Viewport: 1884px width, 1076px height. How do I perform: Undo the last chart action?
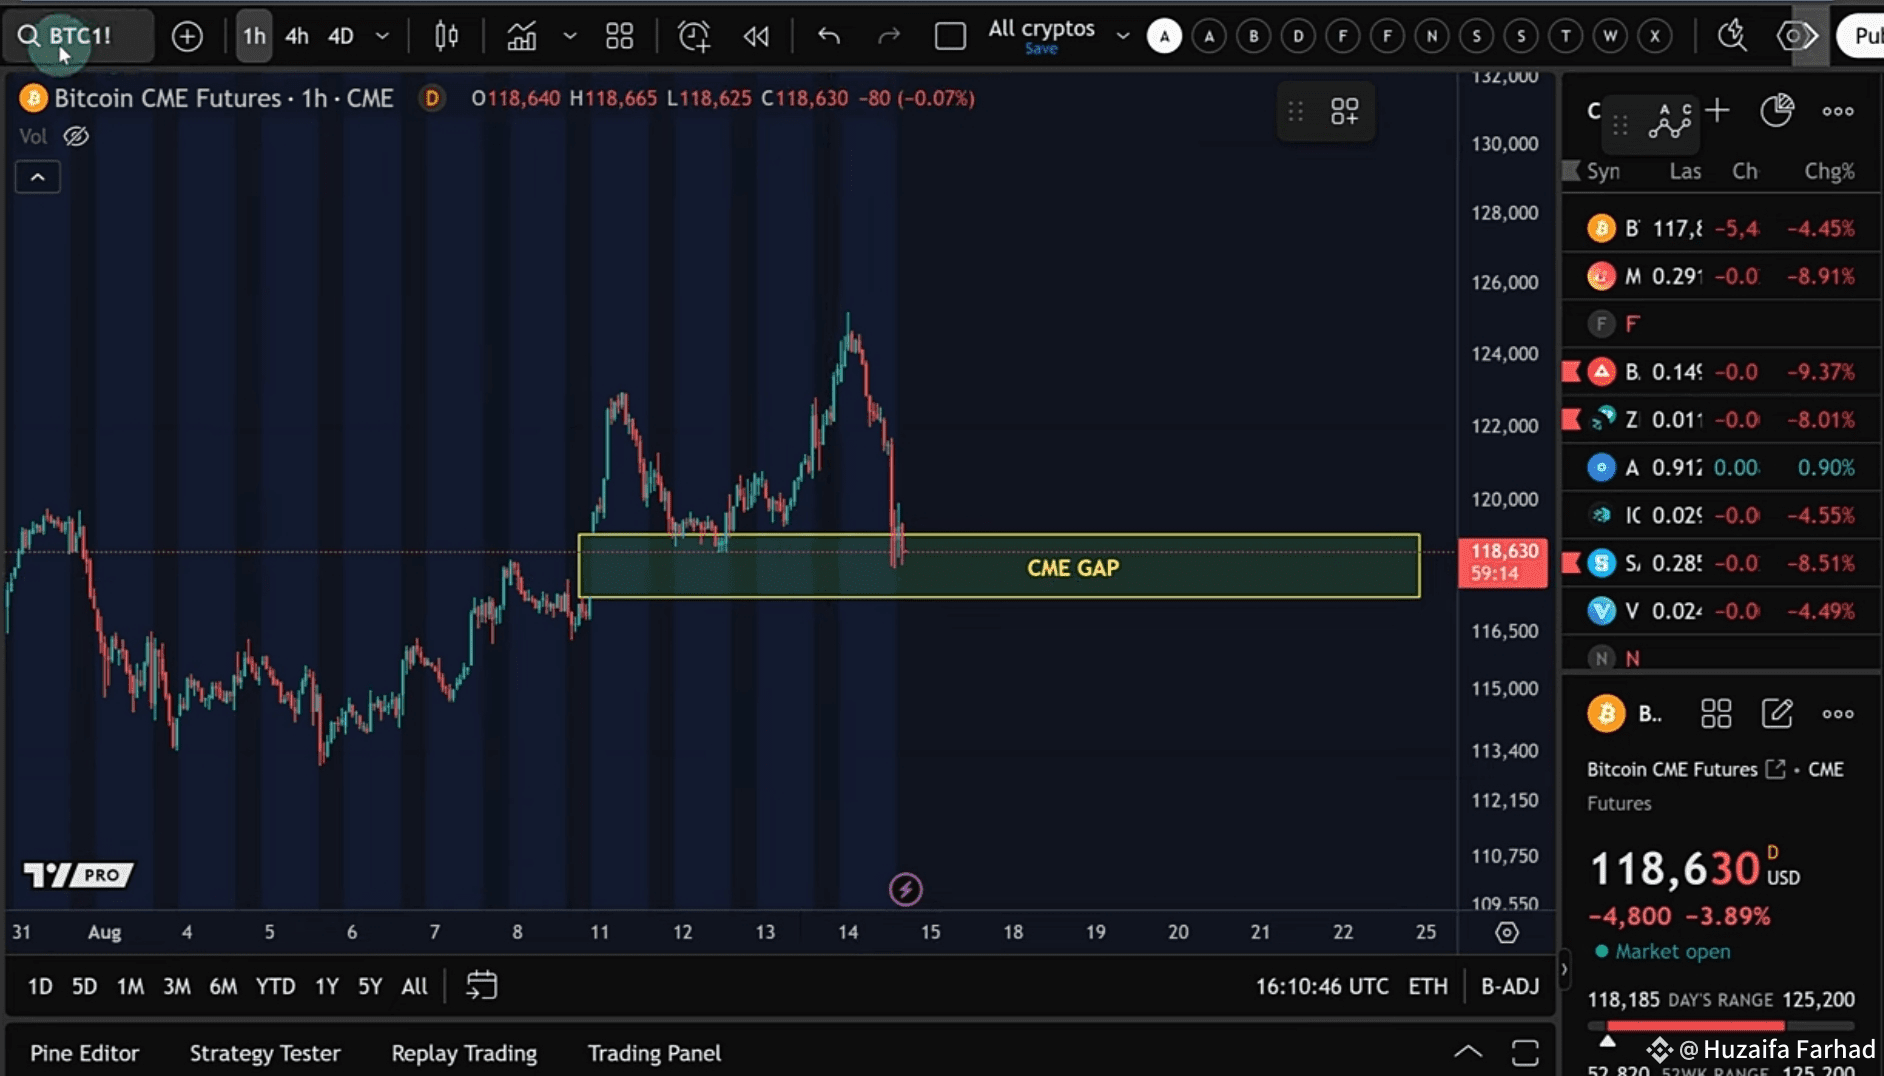829,37
